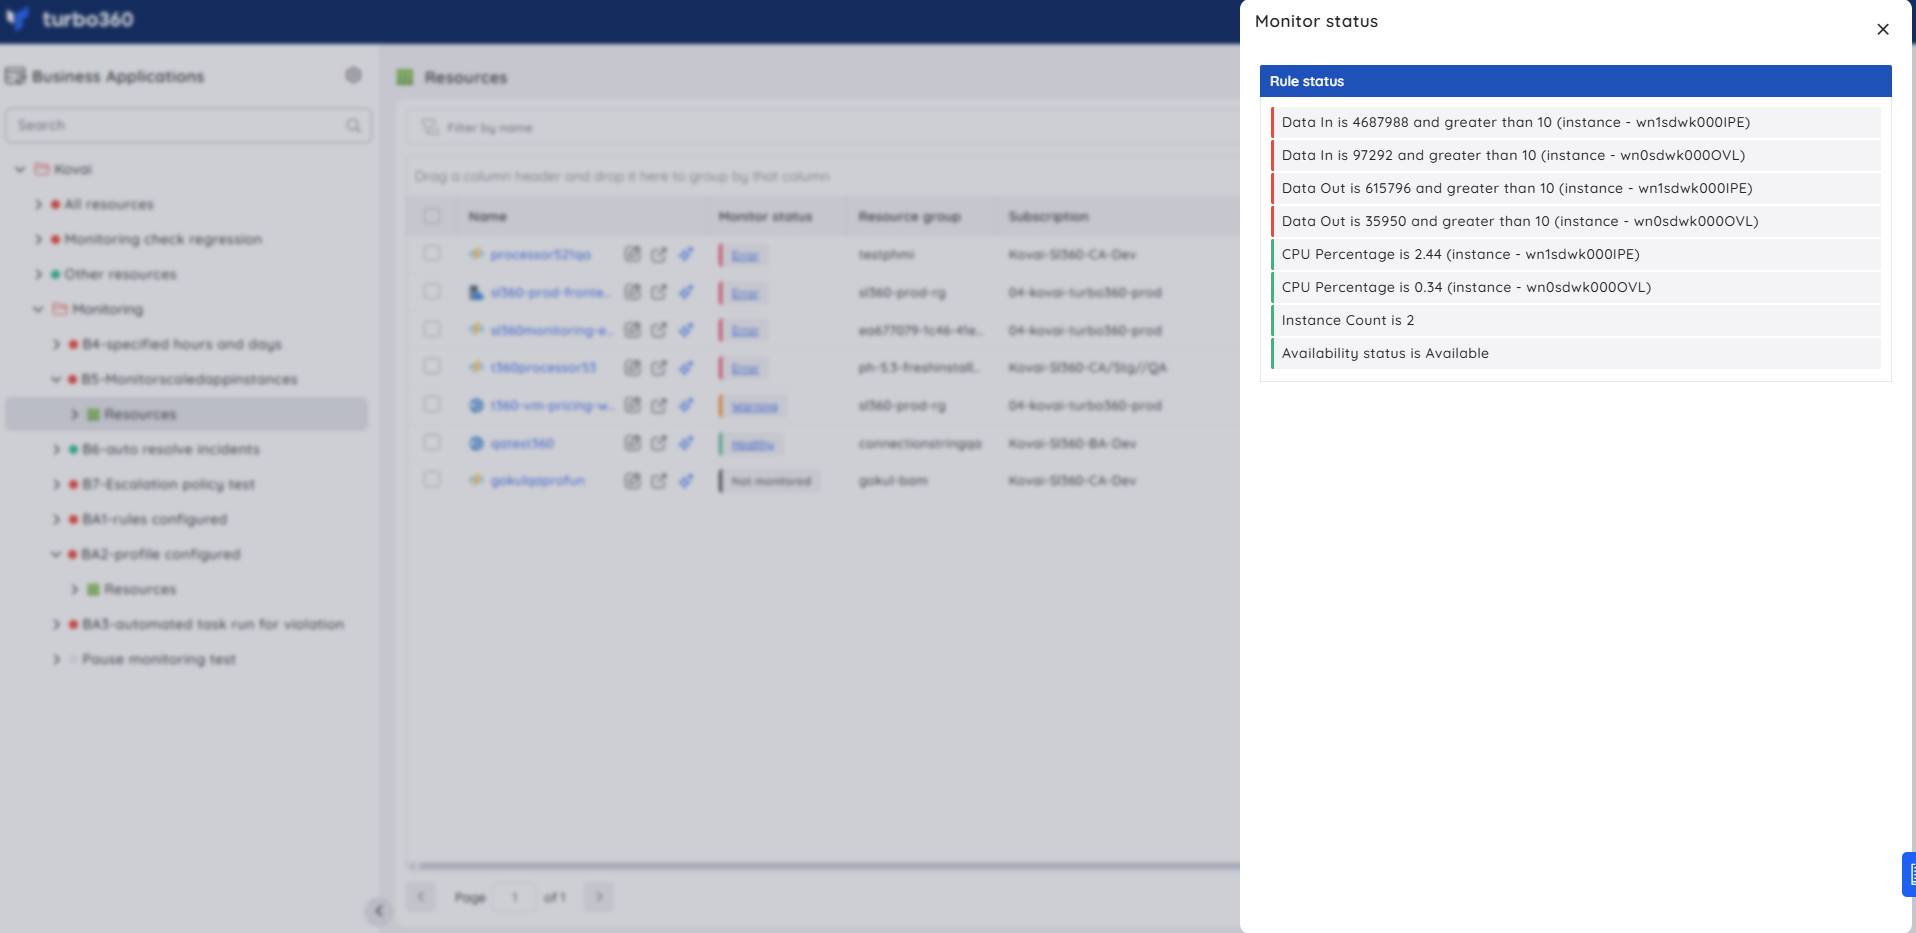The image size is (1916, 933).
Task: Click Not monitored status of gokulqaprofun
Action: click(771, 481)
